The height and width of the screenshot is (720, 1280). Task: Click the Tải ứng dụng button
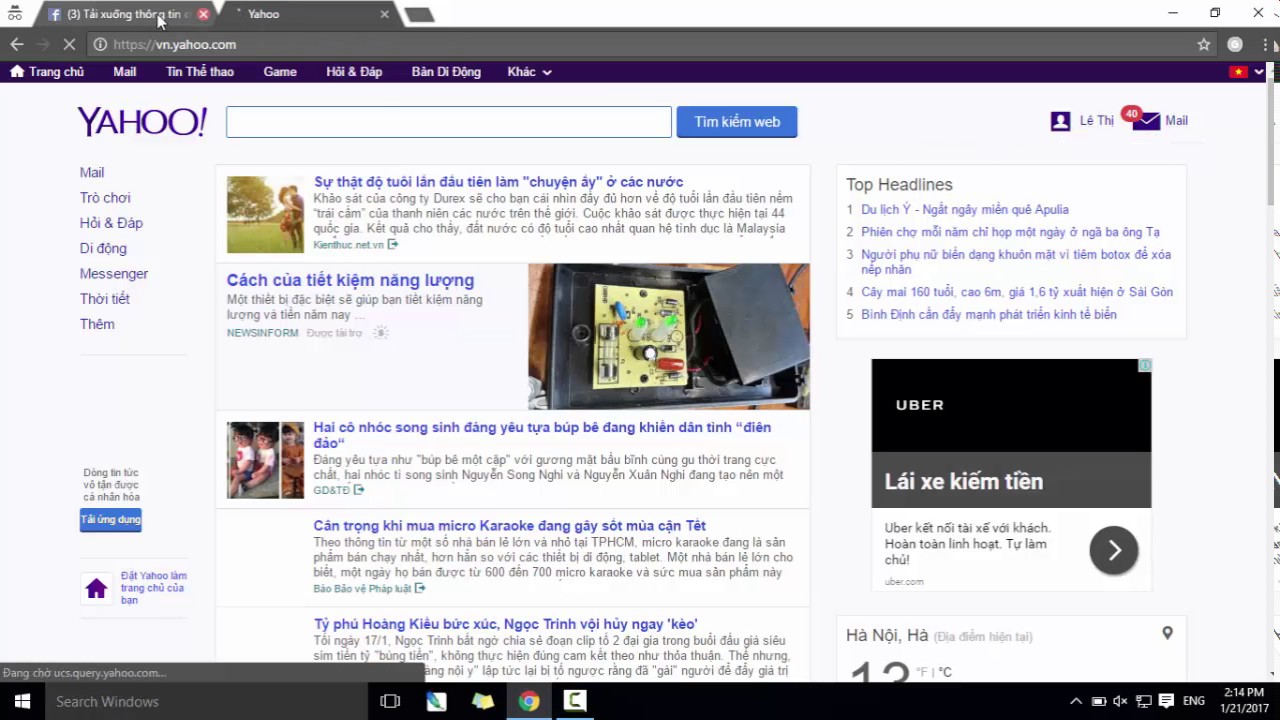[111, 520]
